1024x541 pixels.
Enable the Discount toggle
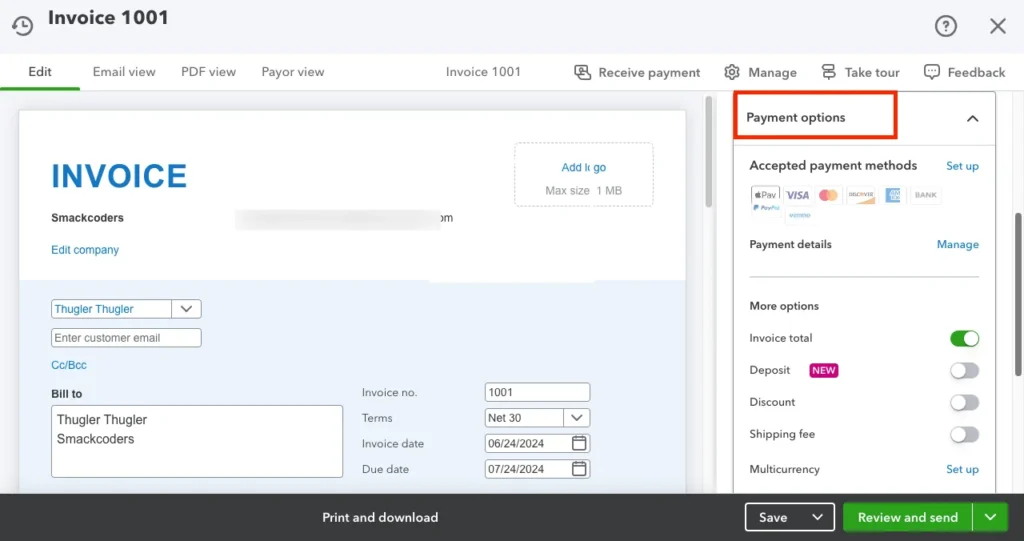pos(964,402)
